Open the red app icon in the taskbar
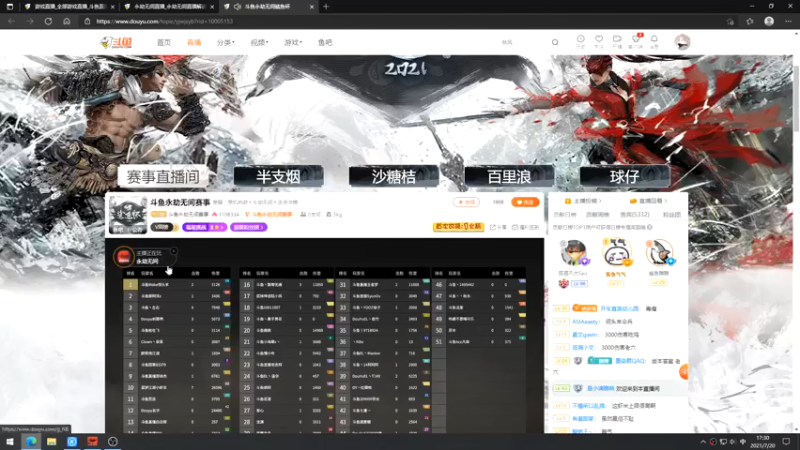800x450 pixels. (92, 442)
